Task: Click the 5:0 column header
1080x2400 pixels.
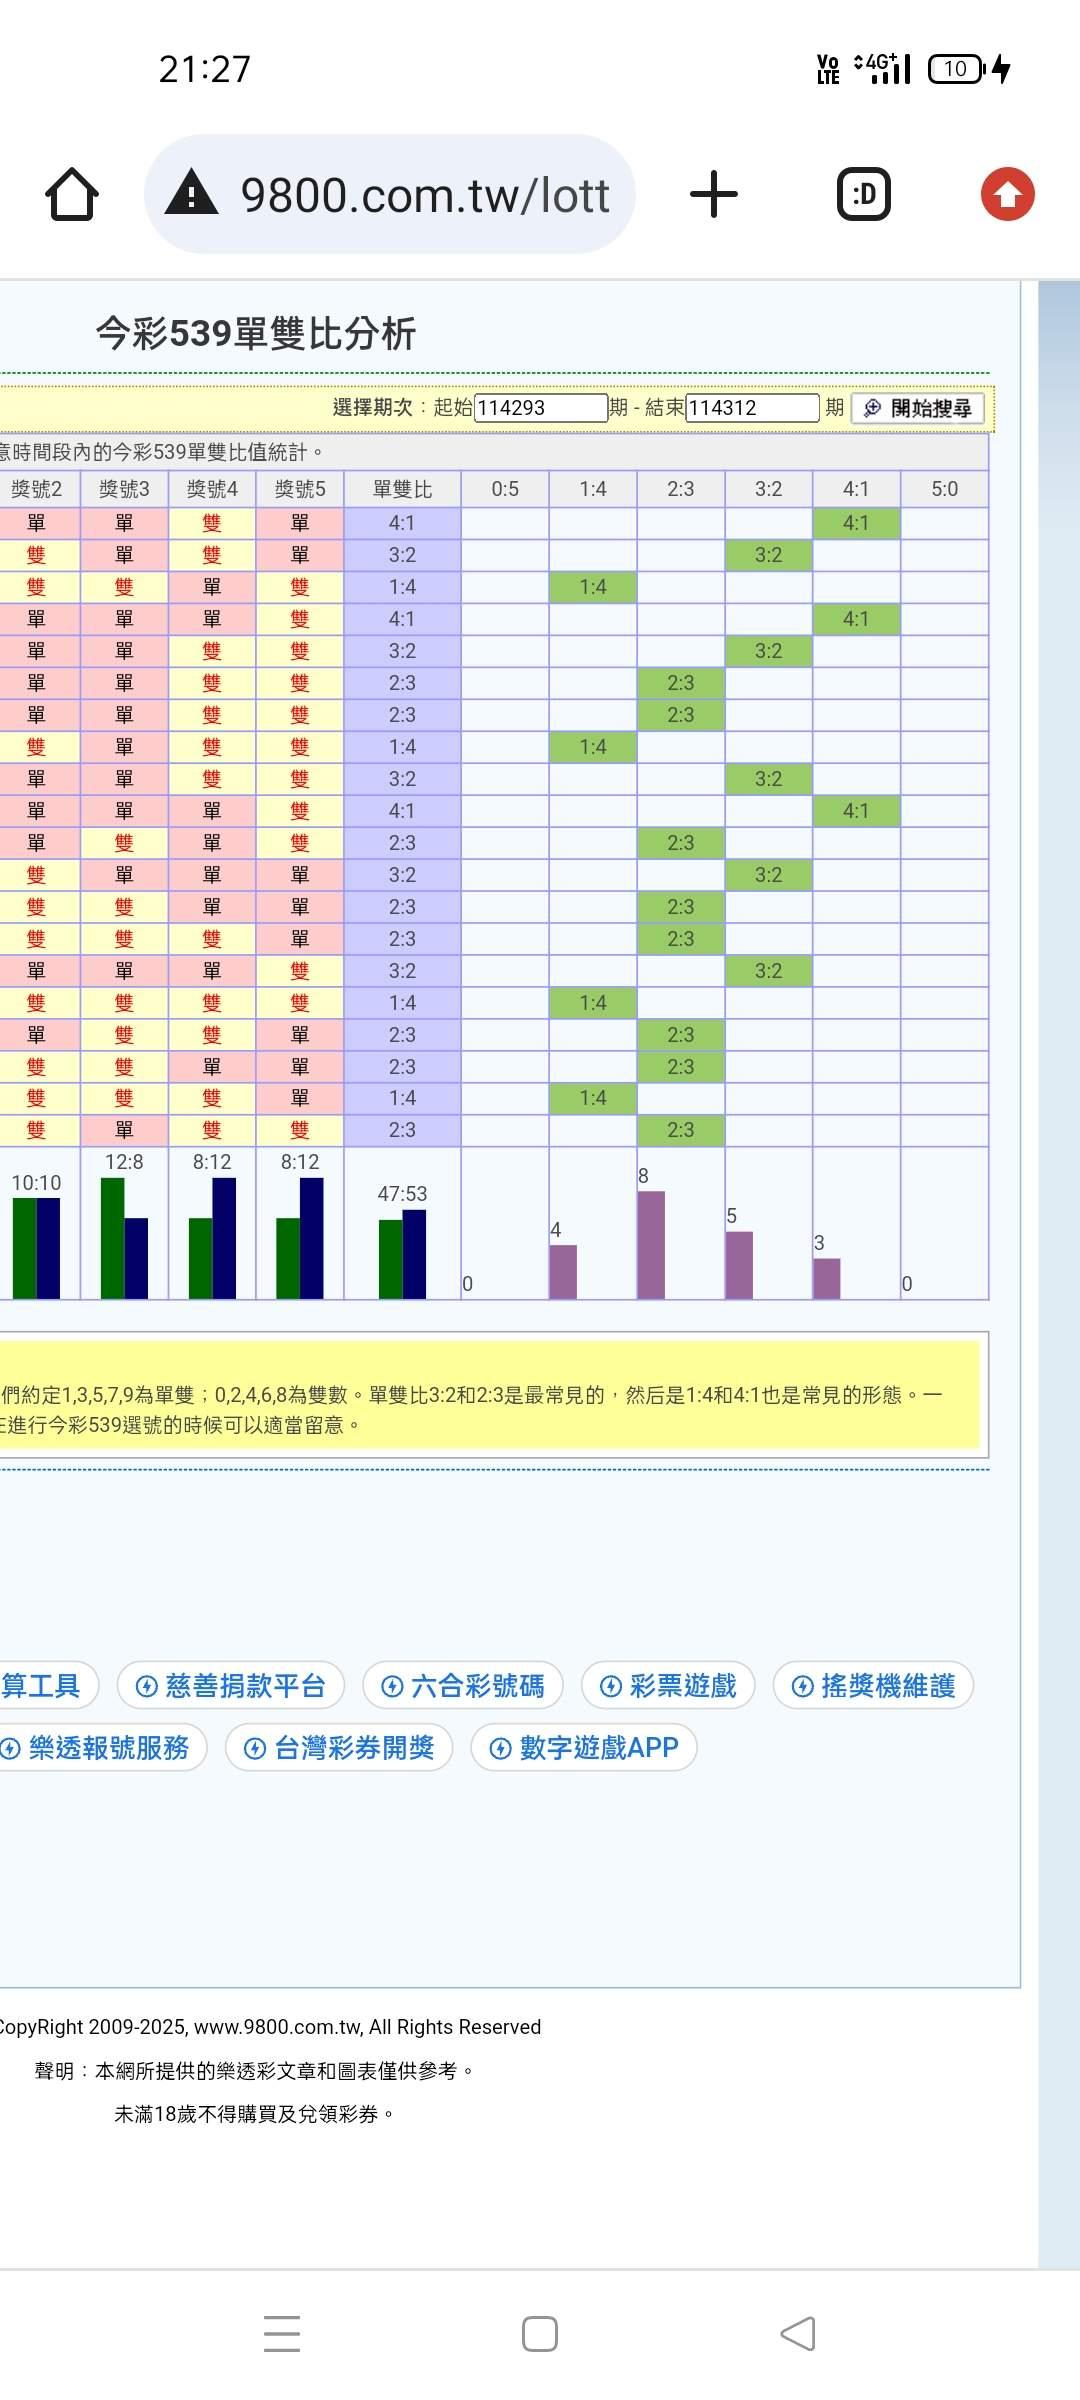Action: click(x=944, y=489)
